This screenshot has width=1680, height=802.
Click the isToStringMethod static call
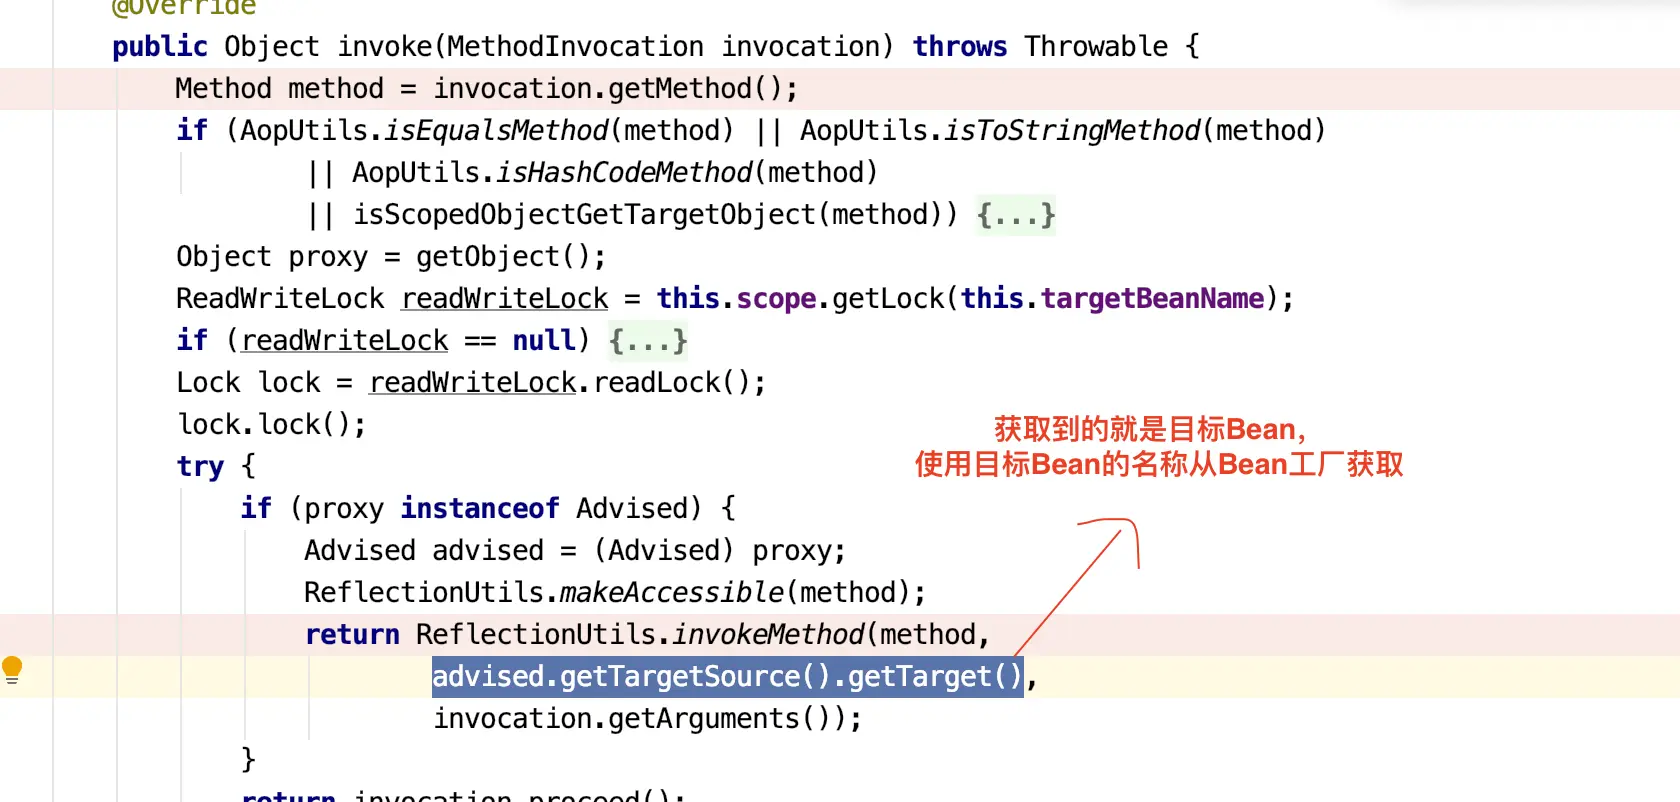(x=1072, y=131)
